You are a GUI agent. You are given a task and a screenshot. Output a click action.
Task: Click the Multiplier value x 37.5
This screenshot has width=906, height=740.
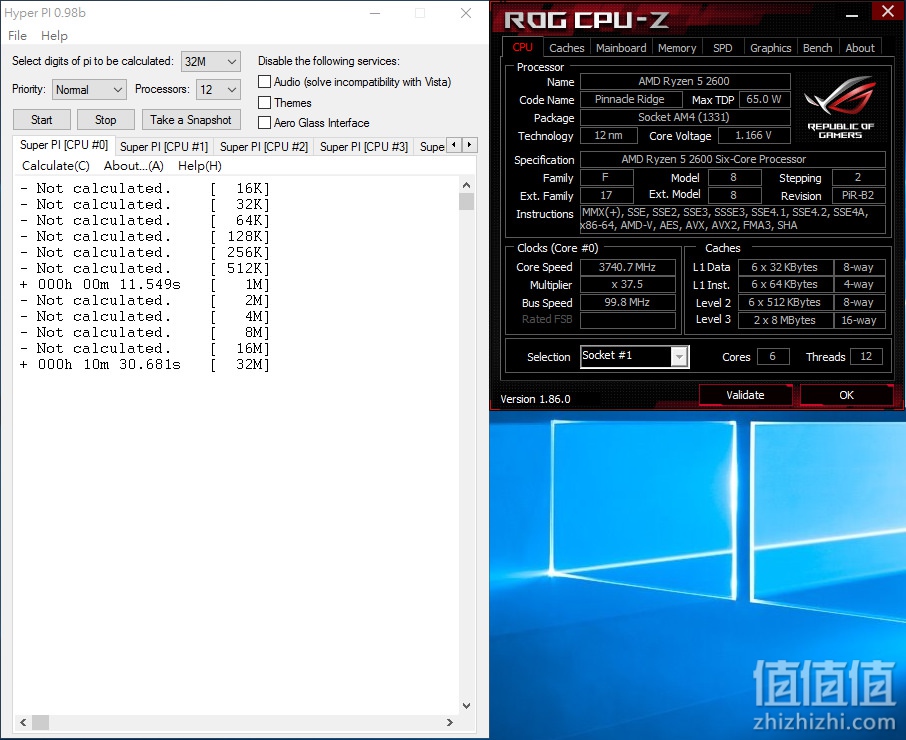point(627,285)
